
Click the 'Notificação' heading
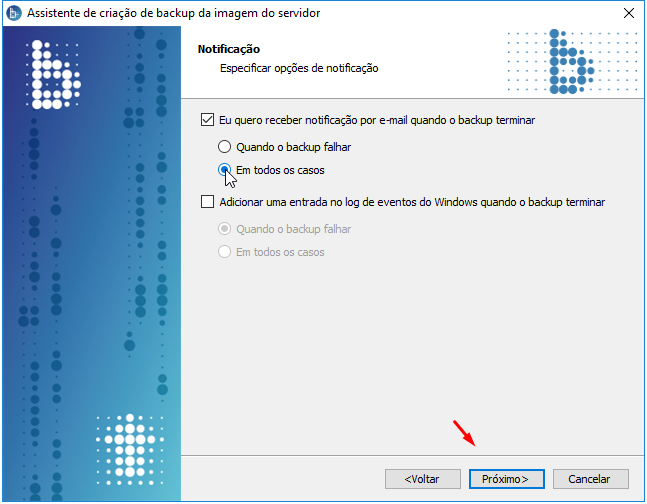click(229, 49)
